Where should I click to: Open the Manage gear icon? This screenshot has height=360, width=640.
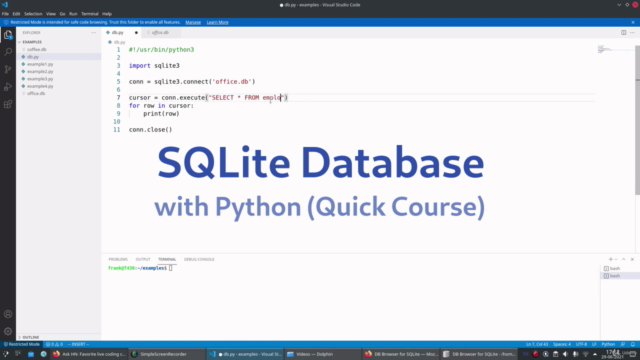(x=8, y=331)
